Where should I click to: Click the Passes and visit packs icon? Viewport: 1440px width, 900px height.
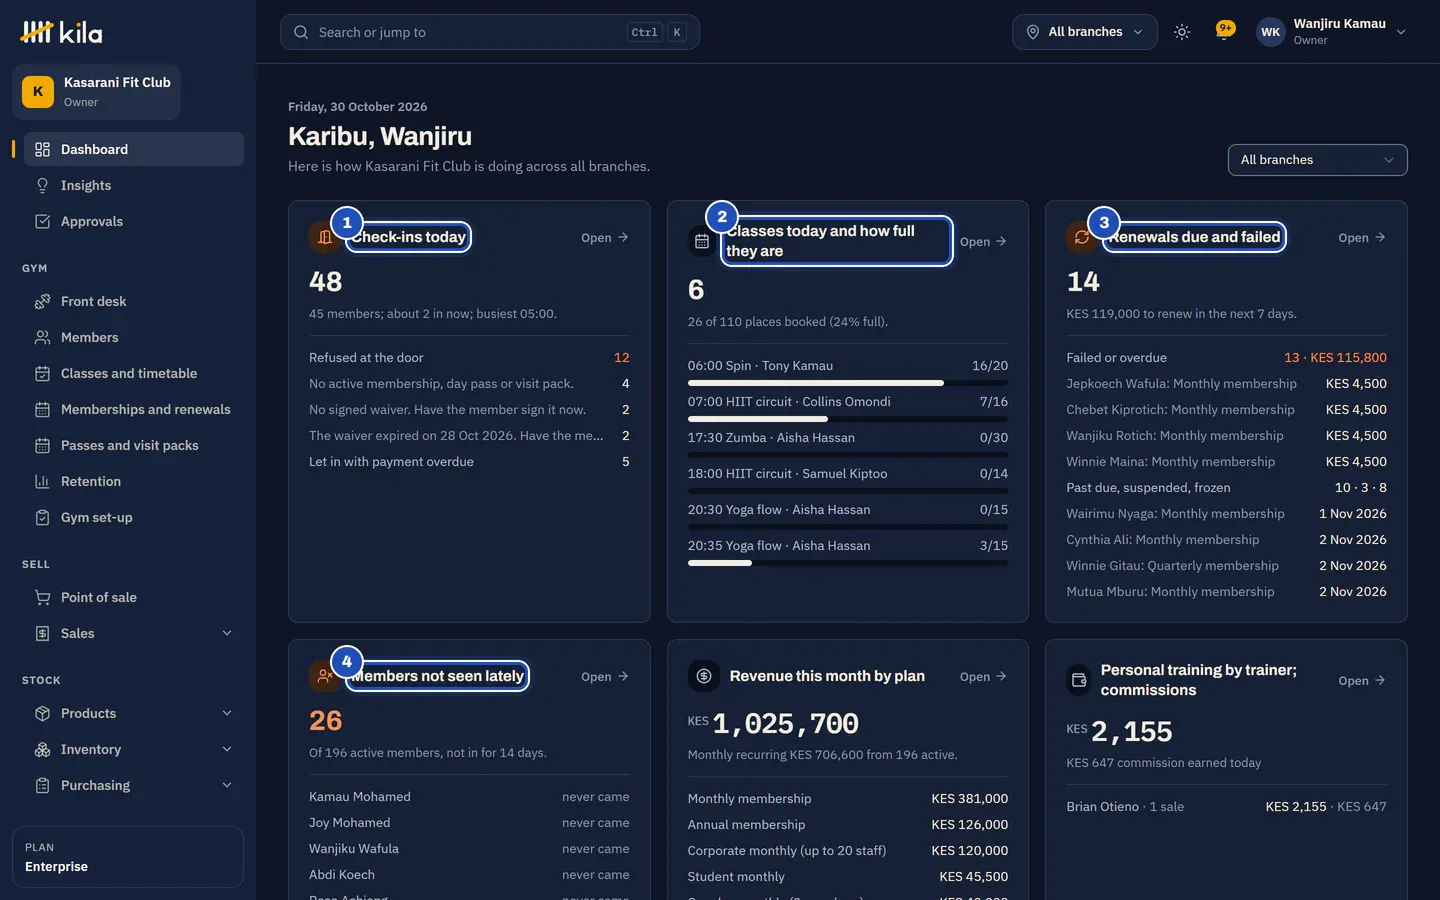click(x=42, y=445)
